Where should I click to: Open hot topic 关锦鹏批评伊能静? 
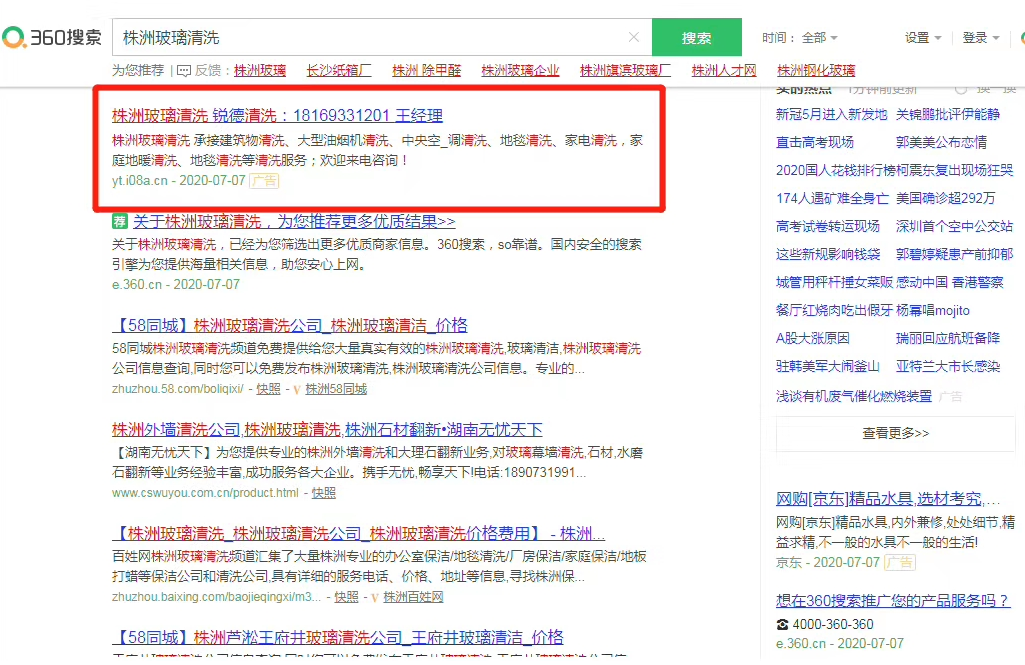(x=948, y=114)
